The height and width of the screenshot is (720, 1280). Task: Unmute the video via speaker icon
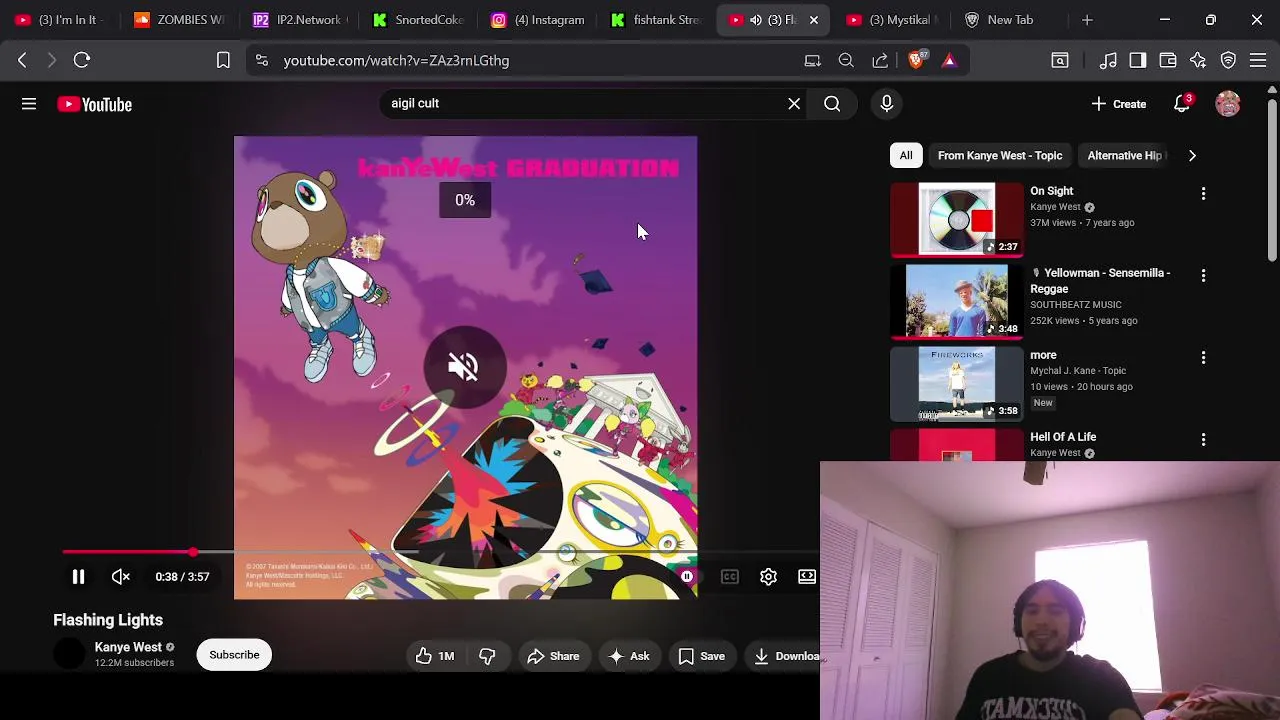point(120,577)
